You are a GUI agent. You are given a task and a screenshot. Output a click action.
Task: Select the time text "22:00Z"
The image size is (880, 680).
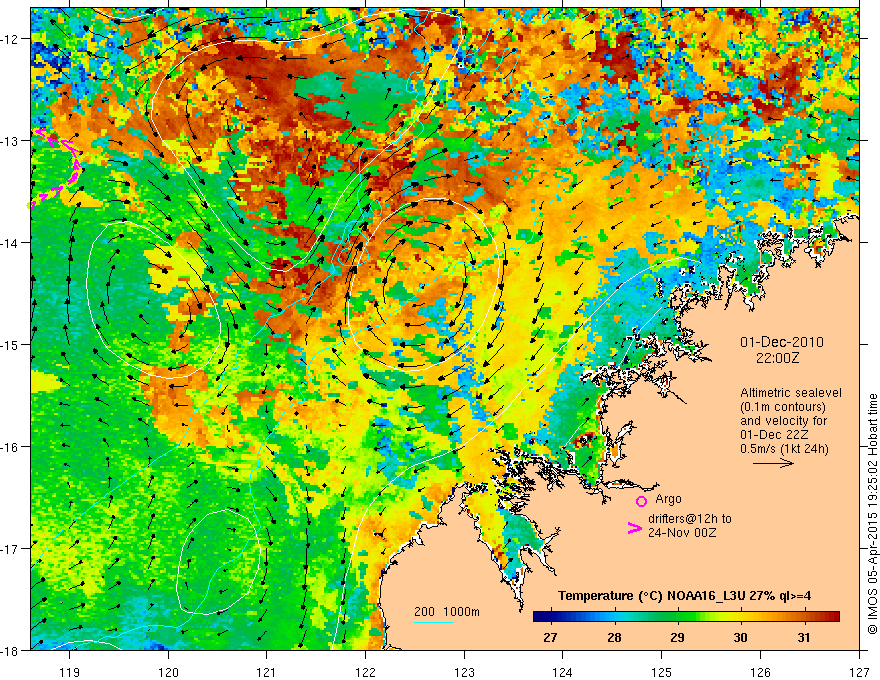click(x=777, y=358)
